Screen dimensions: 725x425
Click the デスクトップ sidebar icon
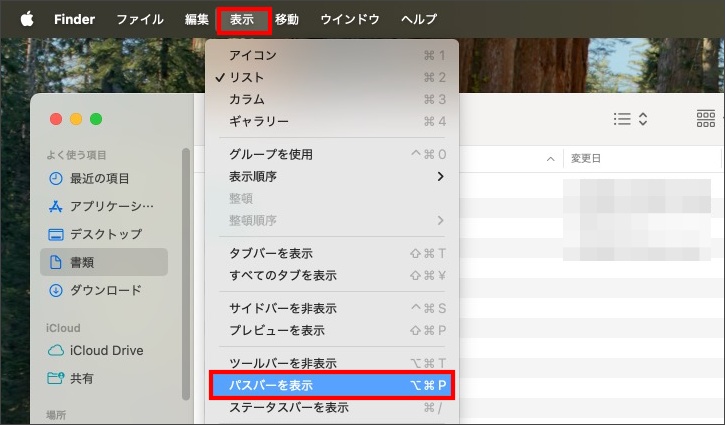click(x=56, y=234)
